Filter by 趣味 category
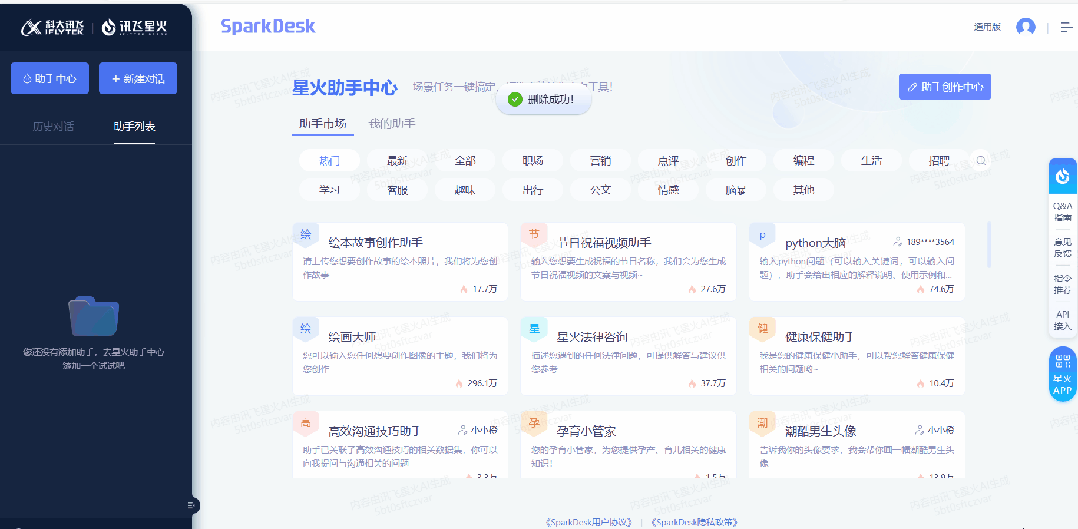The height and width of the screenshot is (529, 1078). [x=465, y=190]
